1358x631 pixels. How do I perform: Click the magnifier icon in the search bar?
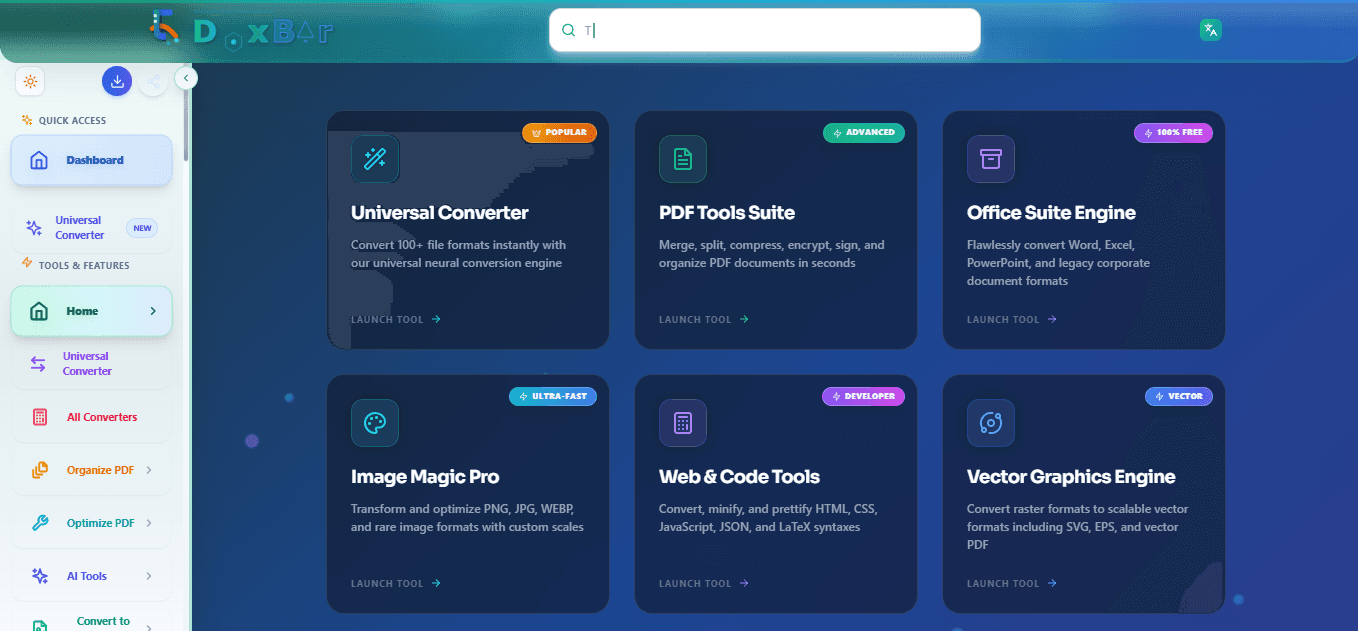(568, 30)
